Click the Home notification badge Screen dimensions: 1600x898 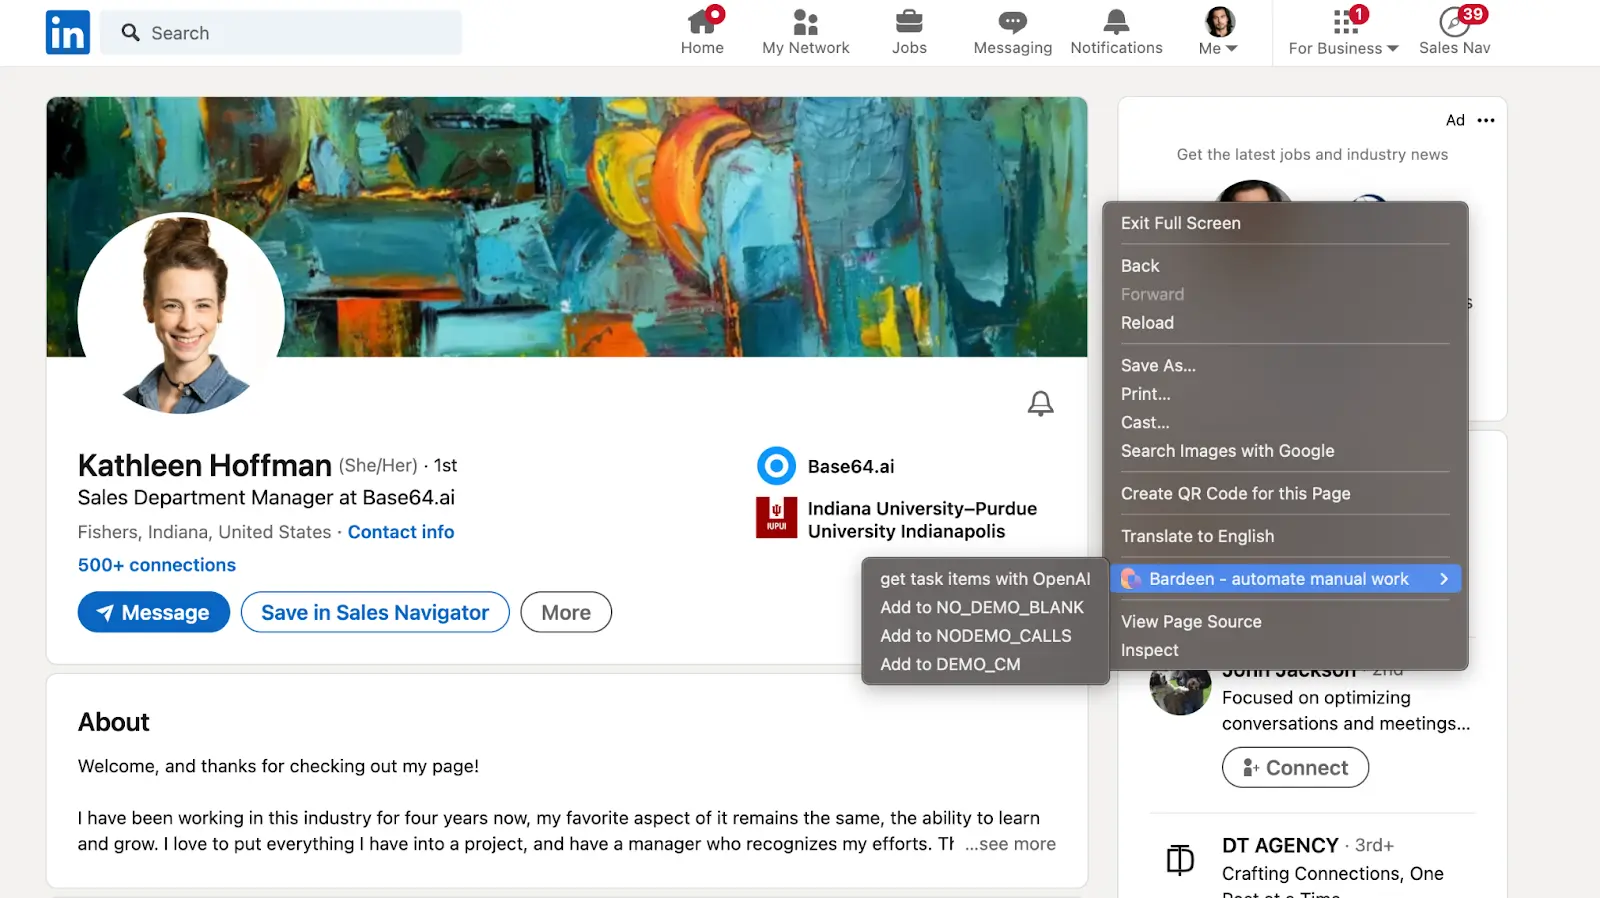[715, 14]
